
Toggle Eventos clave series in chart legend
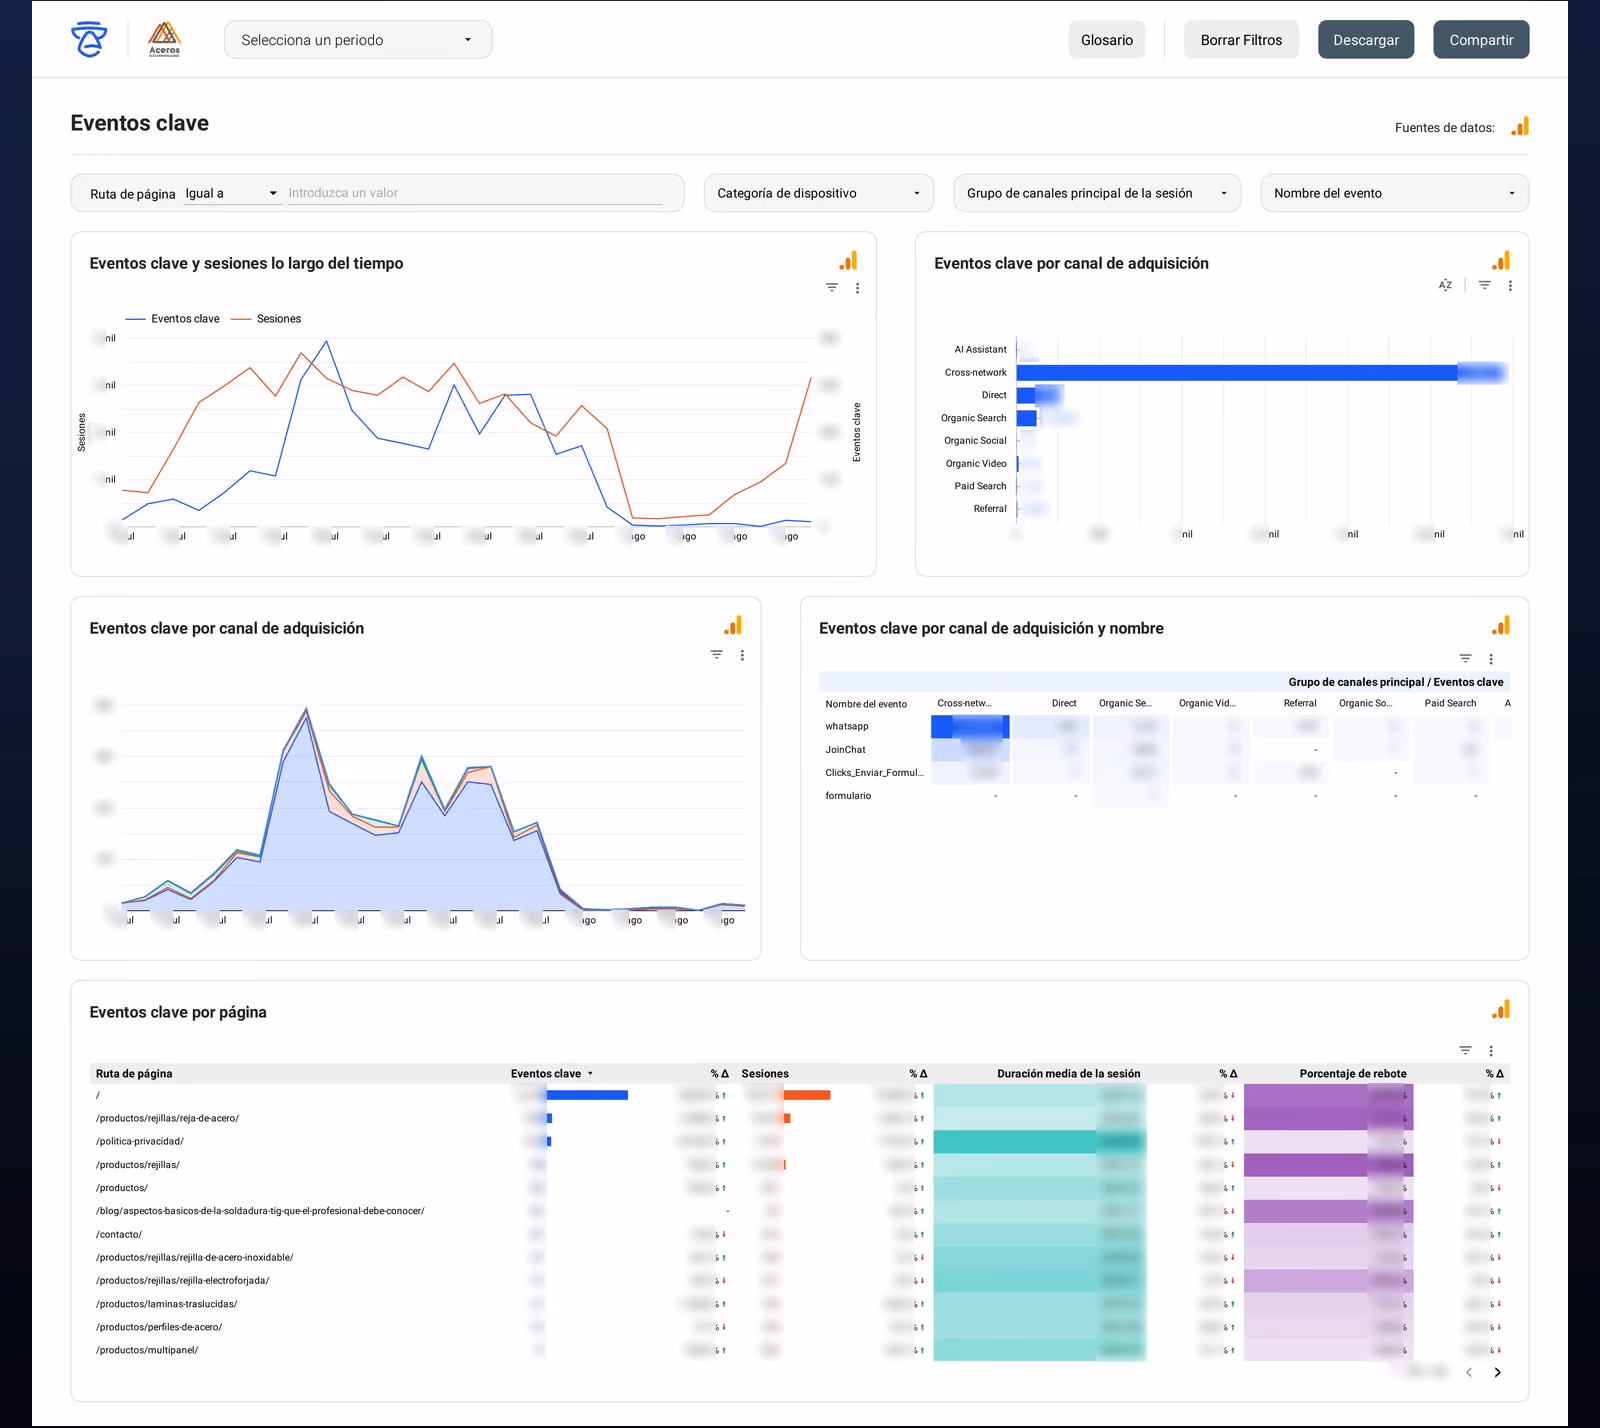coord(173,319)
